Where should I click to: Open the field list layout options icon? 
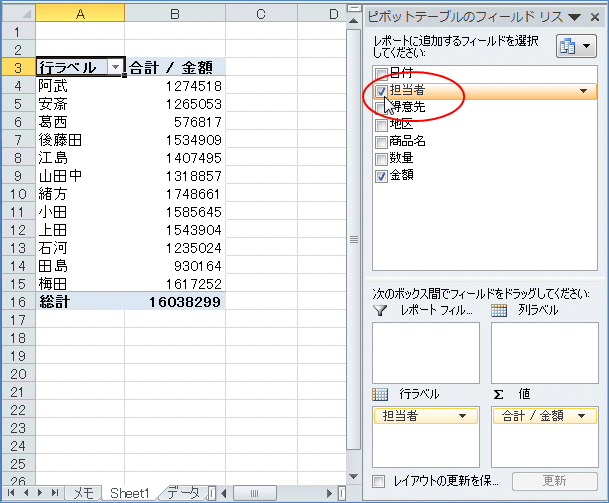tap(576, 46)
